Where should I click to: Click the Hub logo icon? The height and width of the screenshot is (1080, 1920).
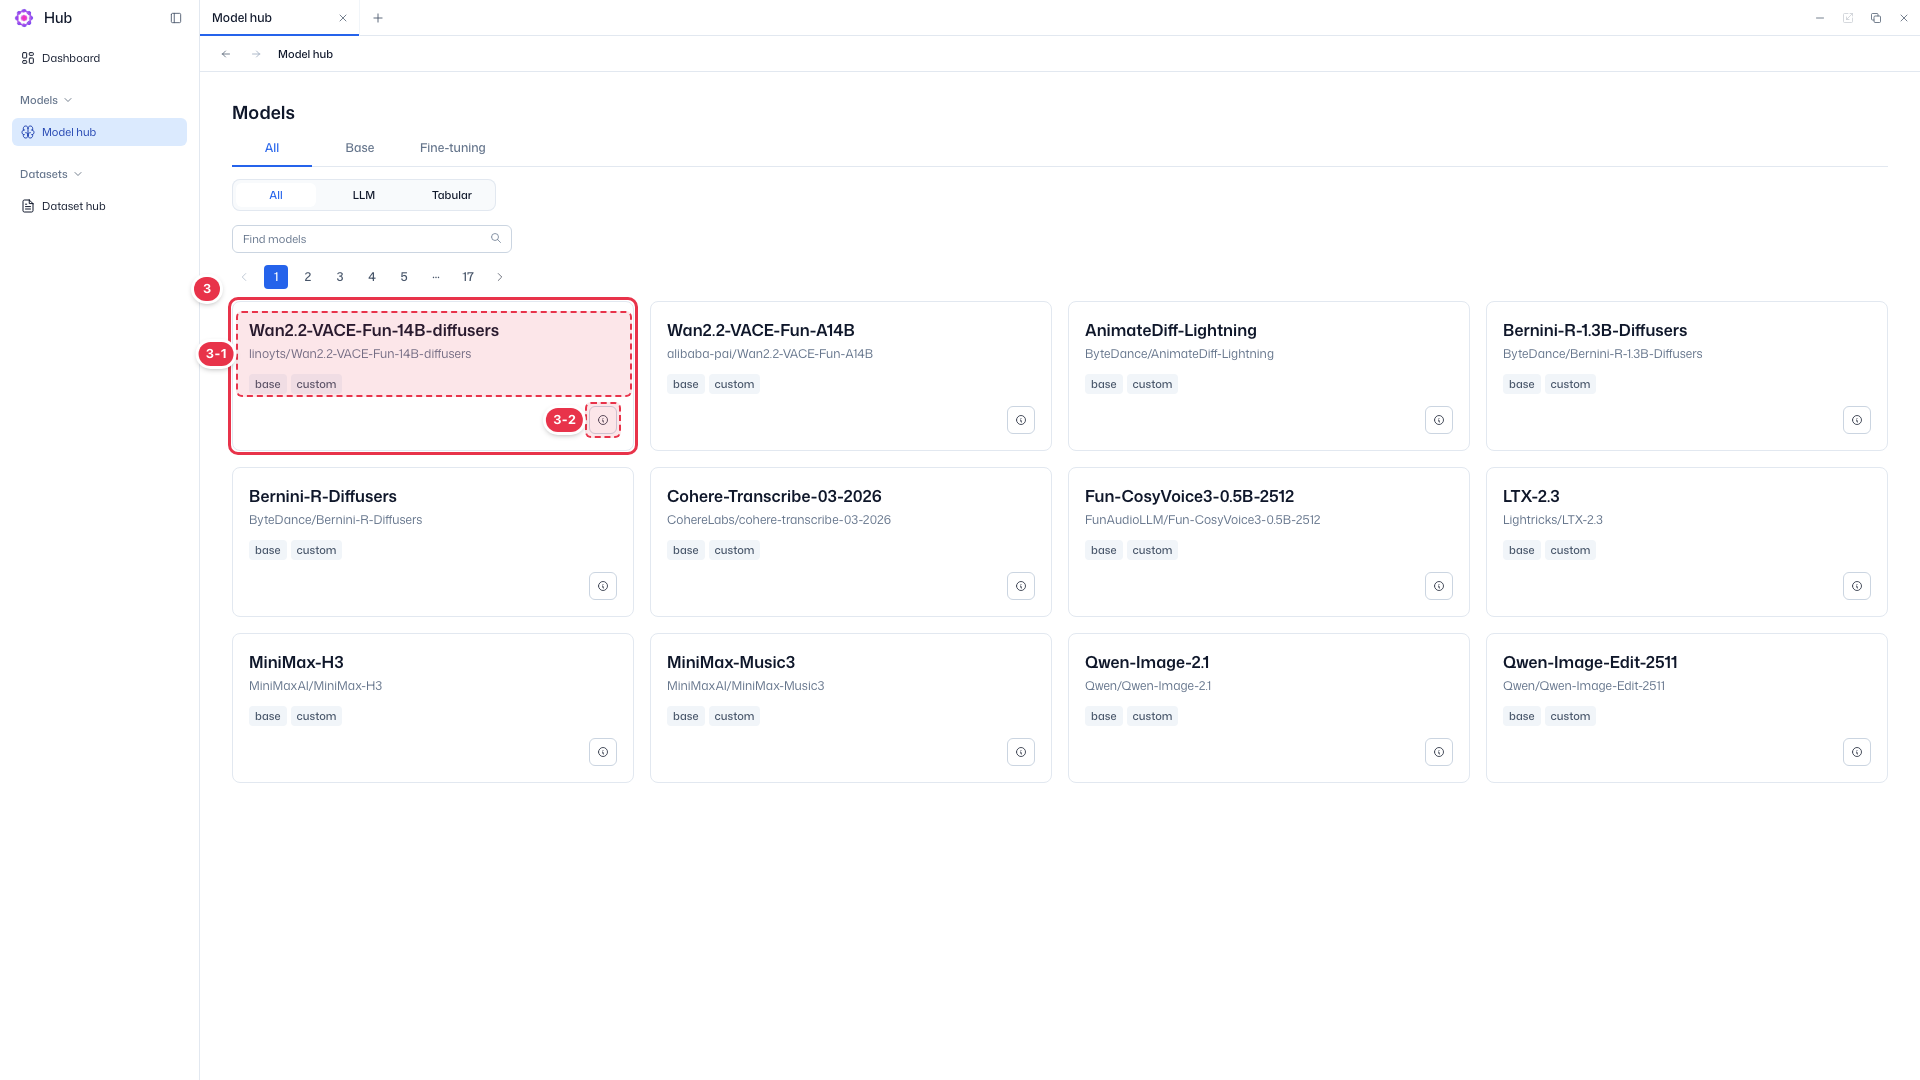point(24,18)
